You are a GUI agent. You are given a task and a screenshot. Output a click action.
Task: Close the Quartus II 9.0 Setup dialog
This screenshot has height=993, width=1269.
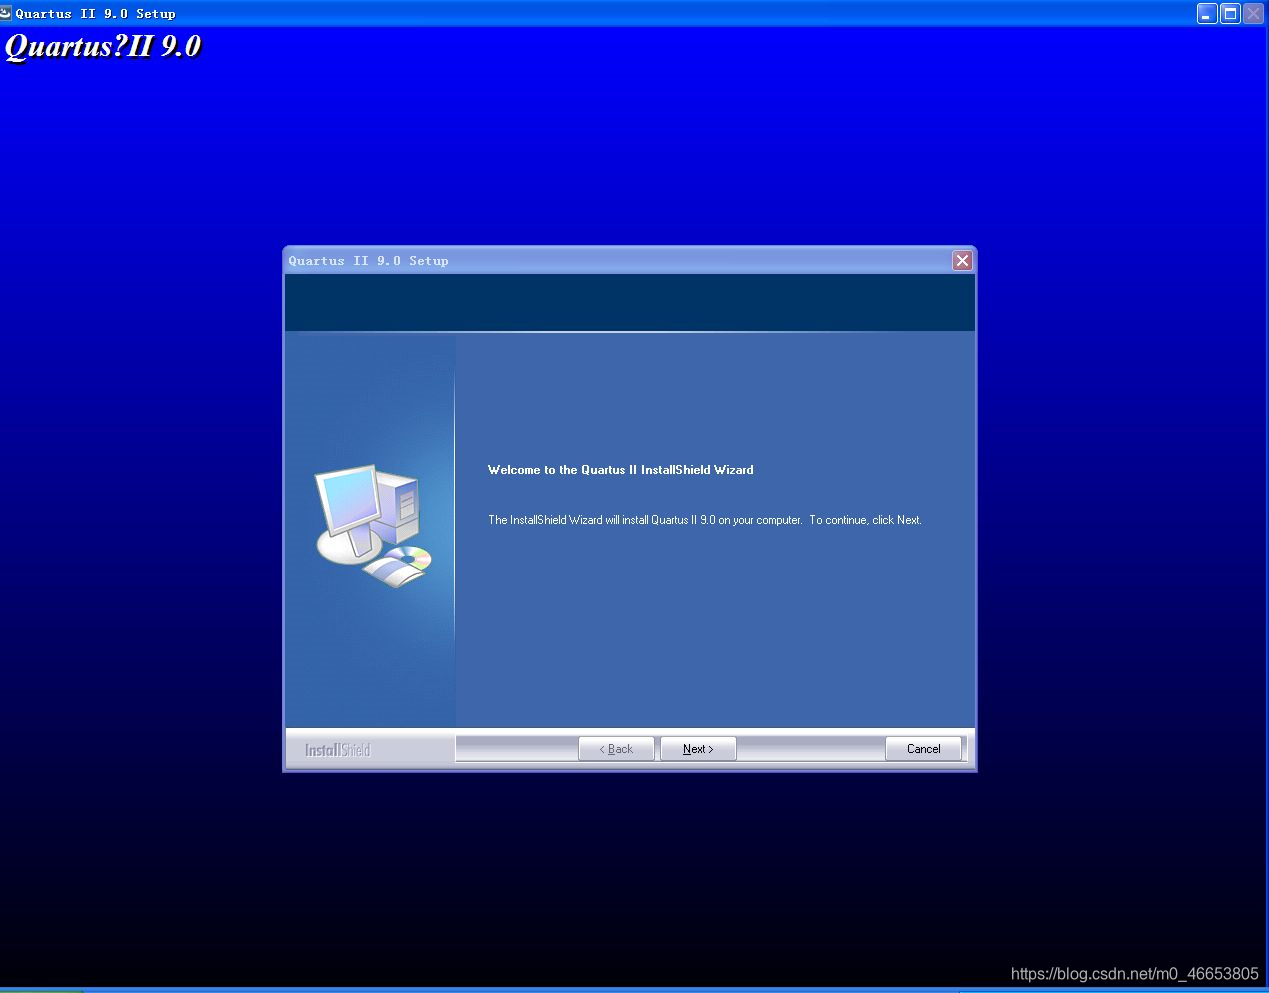962,261
